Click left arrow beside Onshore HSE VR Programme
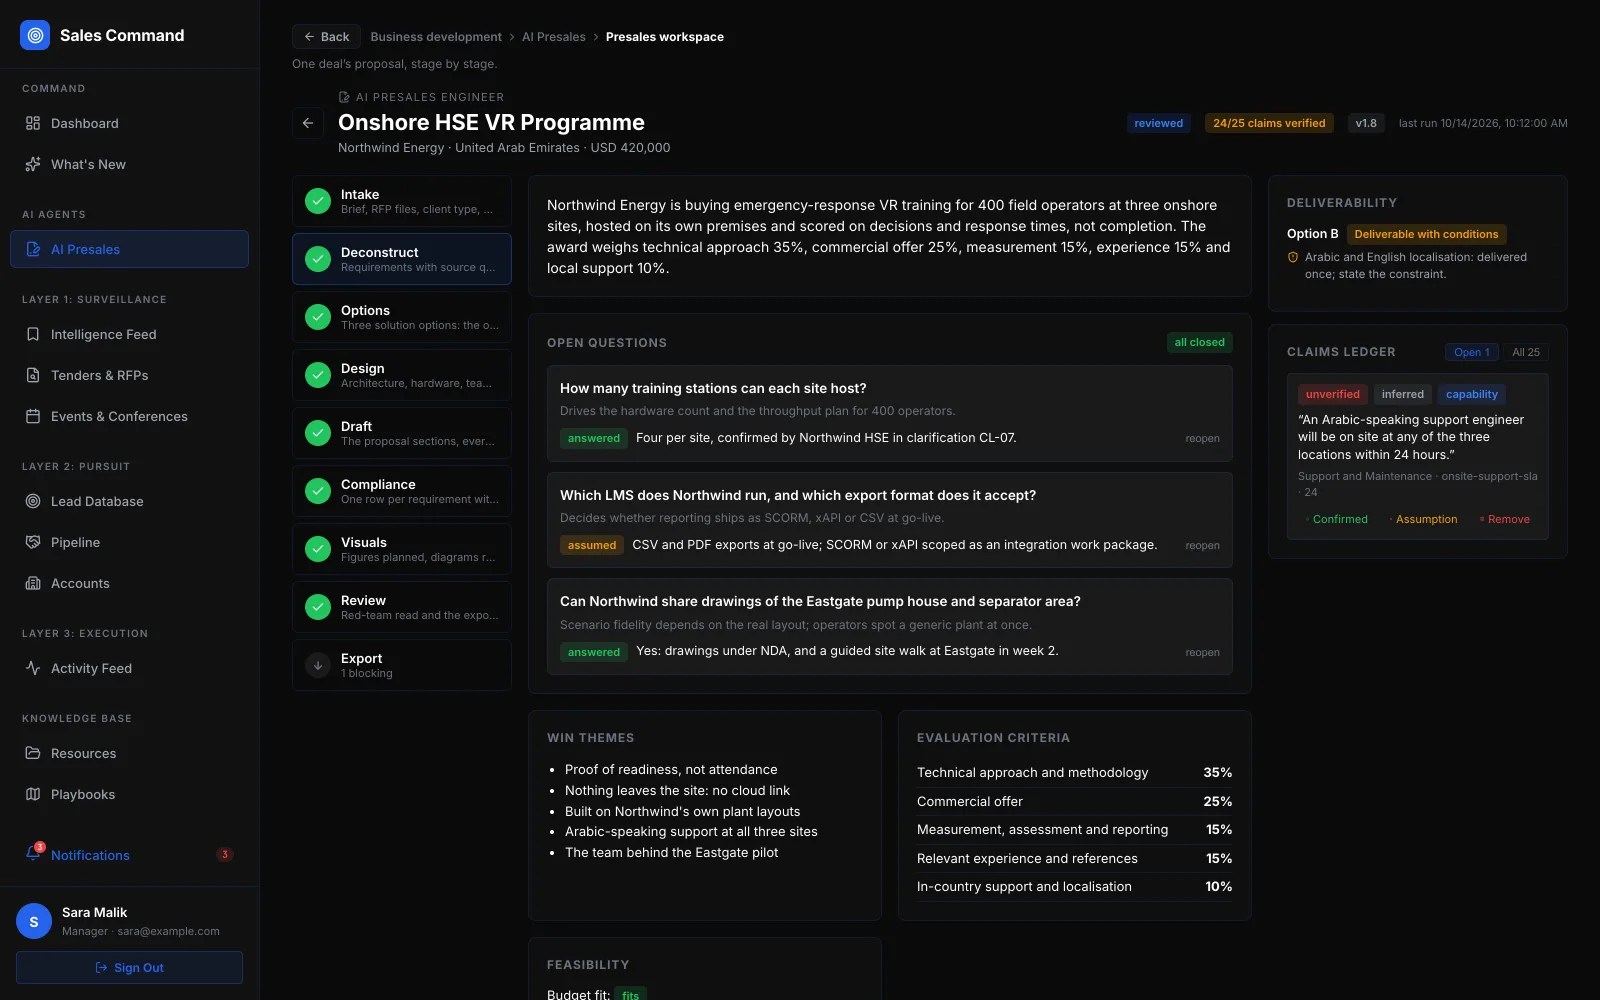 click(x=308, y=123)
